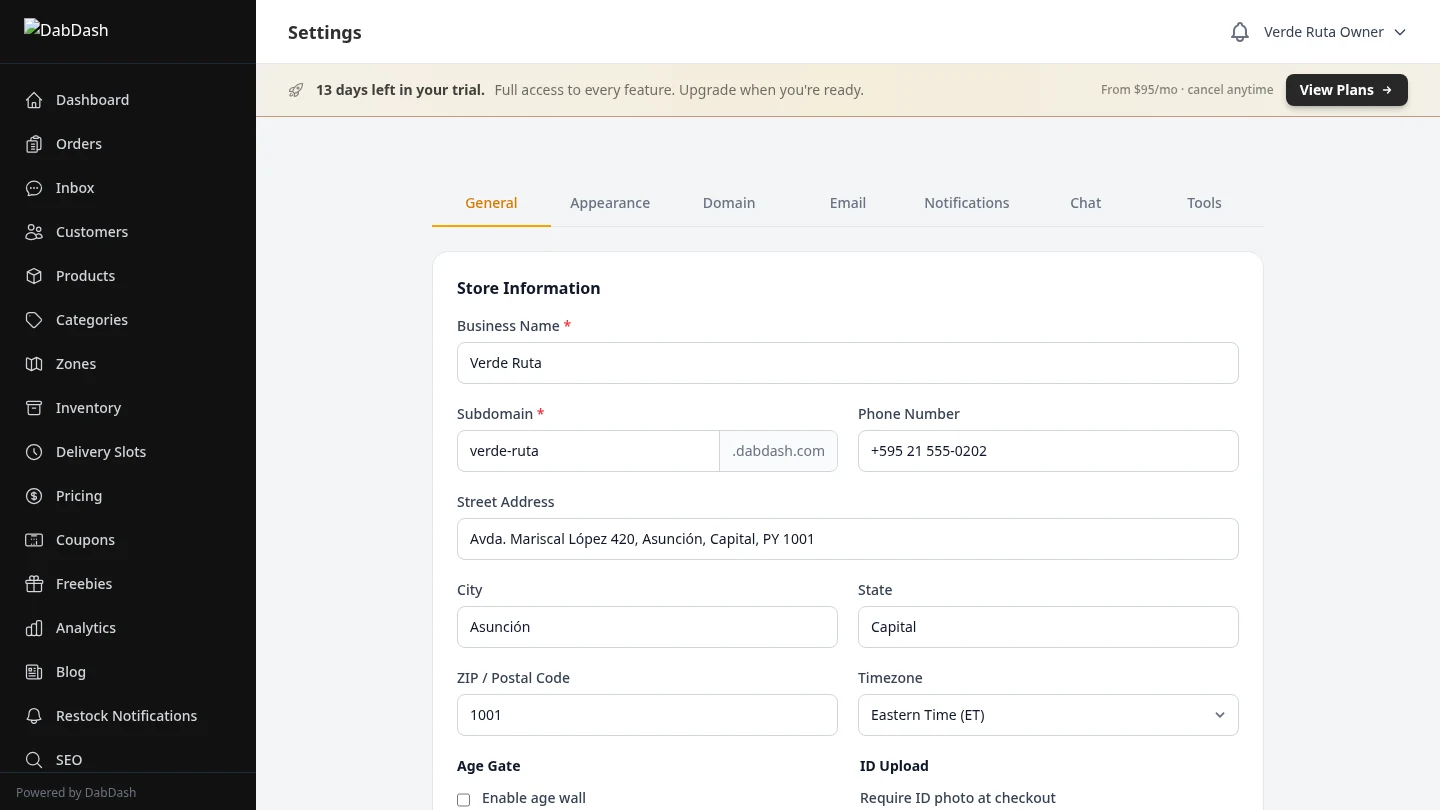Open the Dashboard from the sidebar

[x=92, y=100]
